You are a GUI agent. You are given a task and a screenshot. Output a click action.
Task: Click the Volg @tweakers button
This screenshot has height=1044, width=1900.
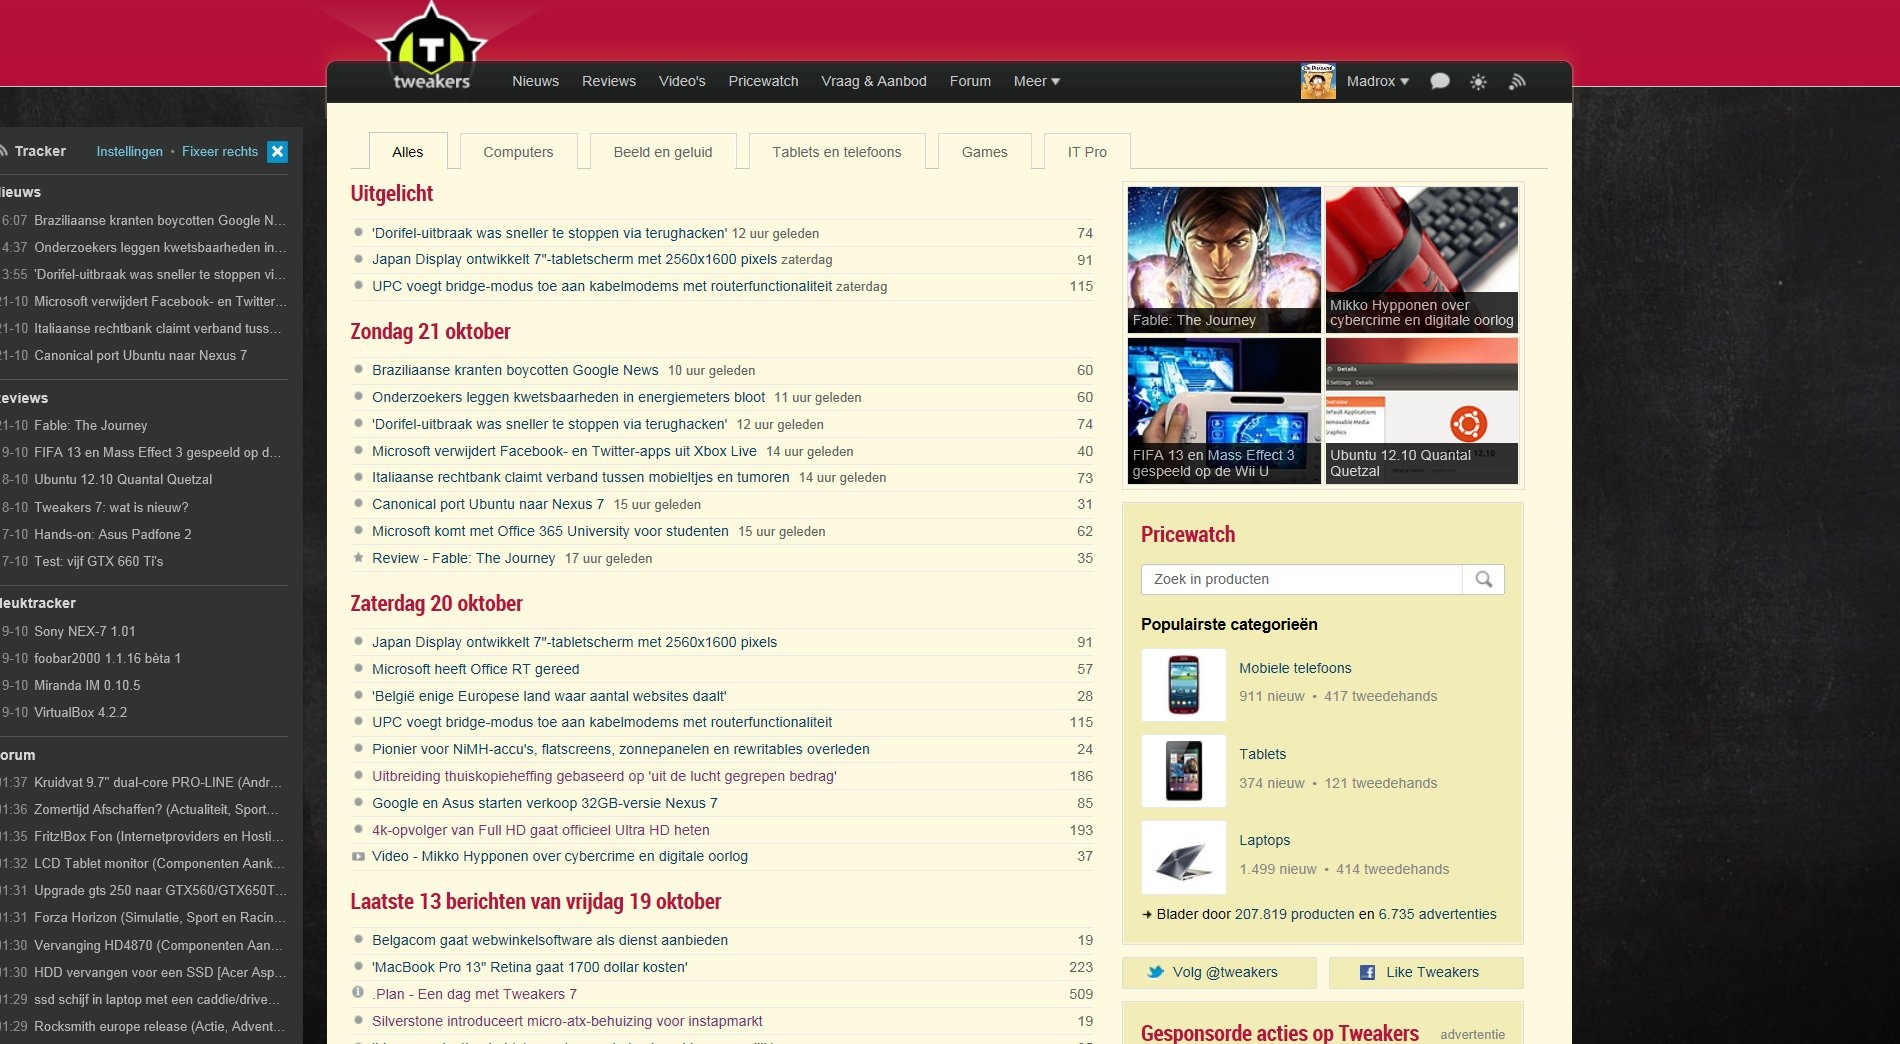pyautogui.click(x=1219, y=972)
